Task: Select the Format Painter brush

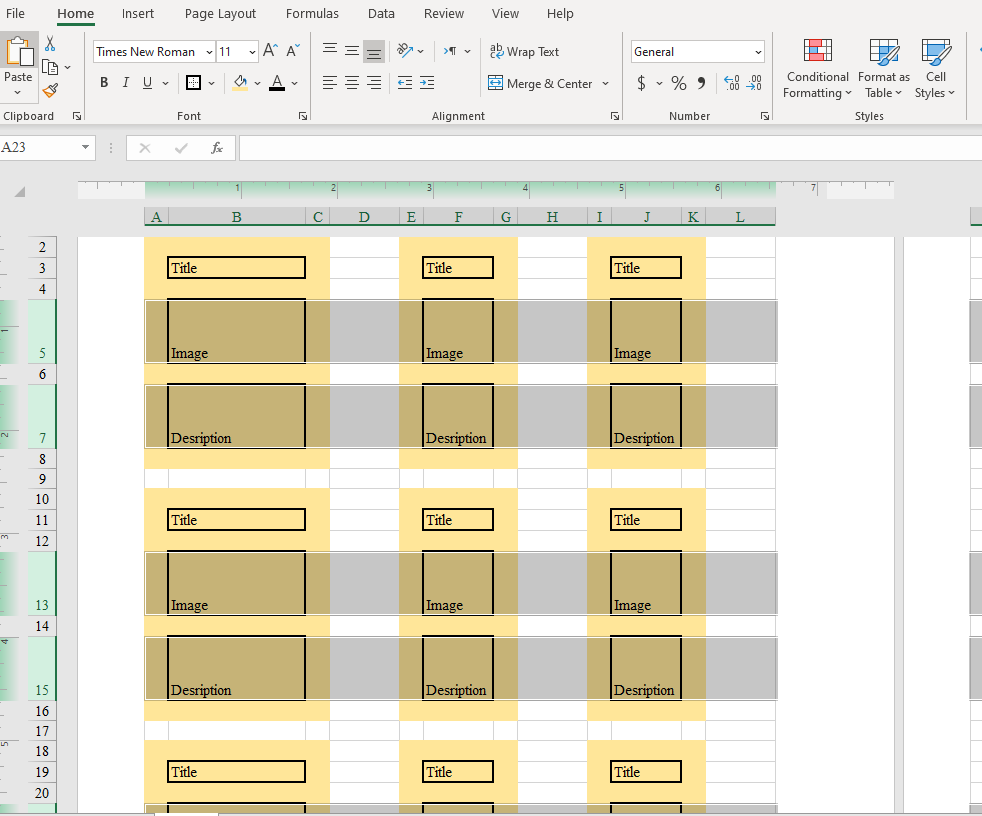Action: click(x=50, y=91)
